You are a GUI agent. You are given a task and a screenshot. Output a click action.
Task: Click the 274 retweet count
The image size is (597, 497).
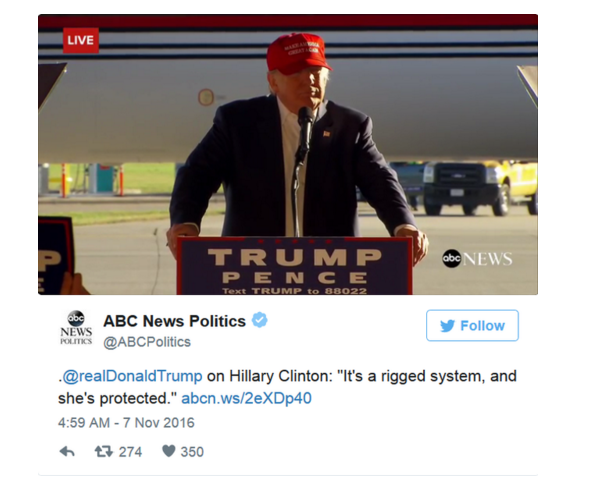[130, 452]
